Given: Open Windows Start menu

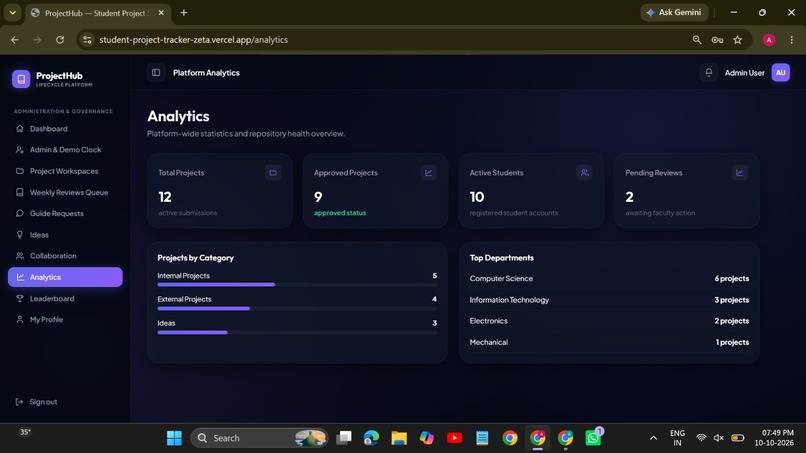Looking at the screenshot, I should click(174, 438).
